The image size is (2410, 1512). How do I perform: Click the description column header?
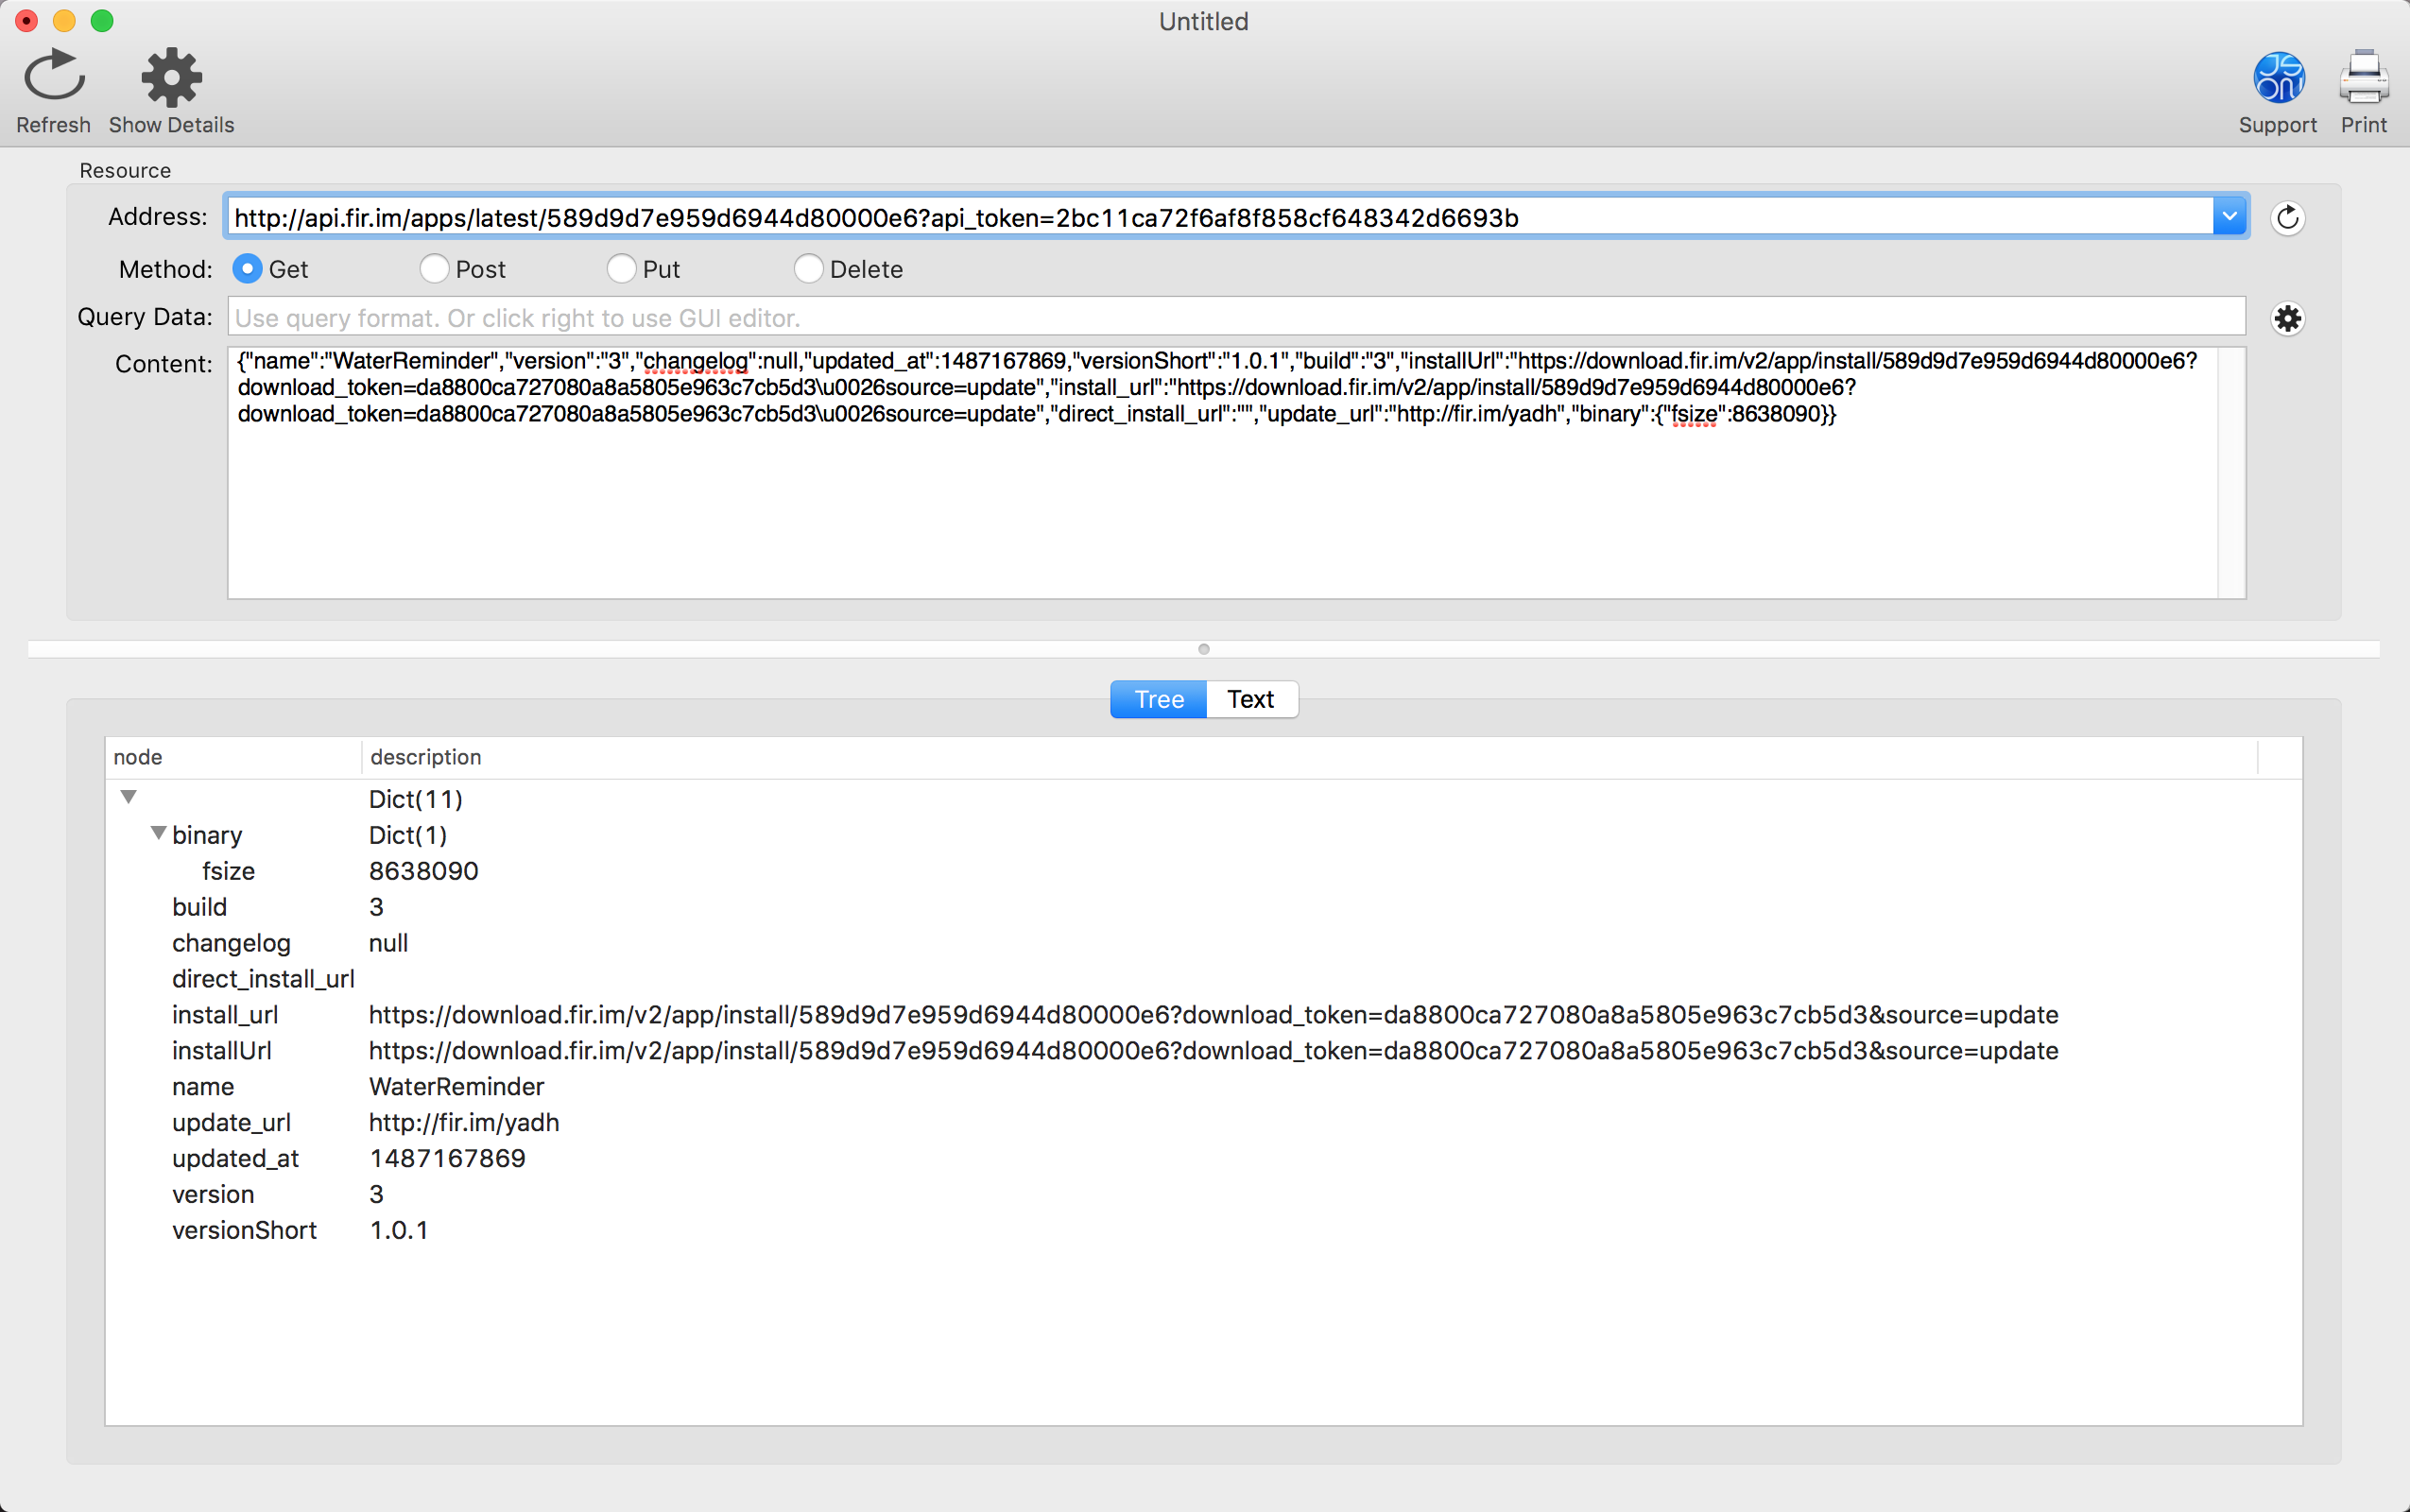click(426, 757)
